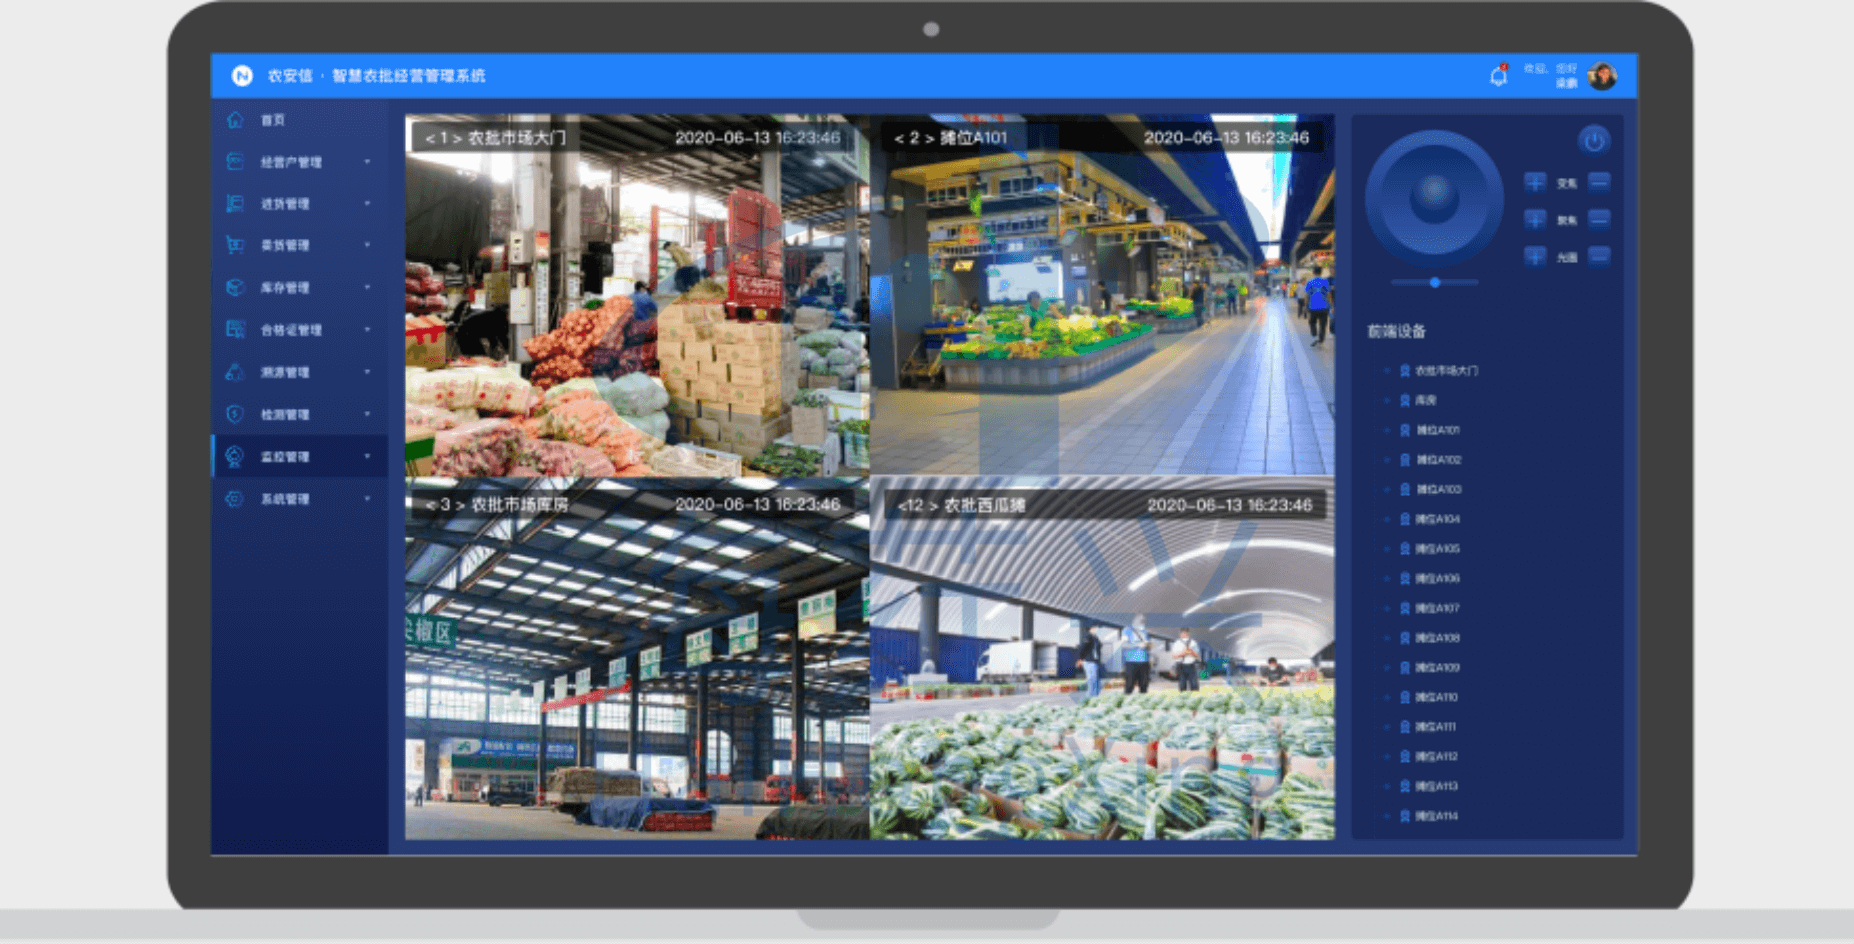Select device 摊位A114 in the list
1854x944 pixels.
coord(1436,816)
